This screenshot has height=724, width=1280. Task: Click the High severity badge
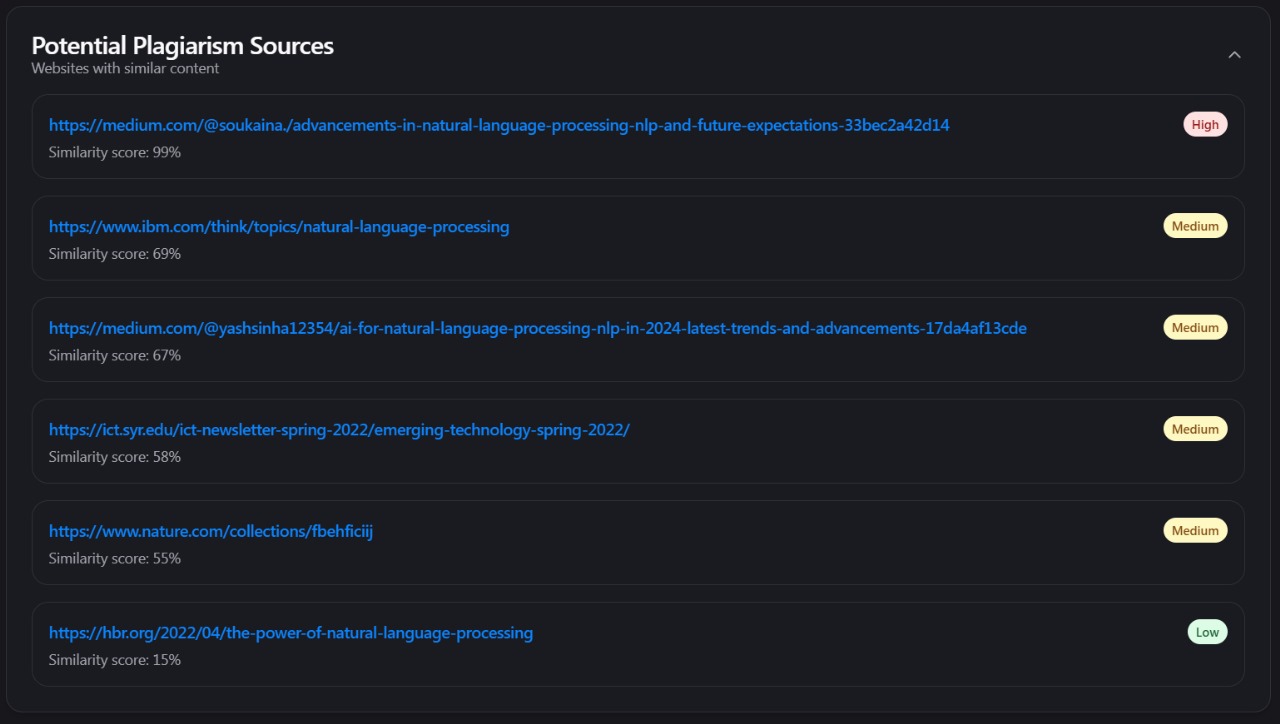pyautogui.click(x=1205, y=125)
